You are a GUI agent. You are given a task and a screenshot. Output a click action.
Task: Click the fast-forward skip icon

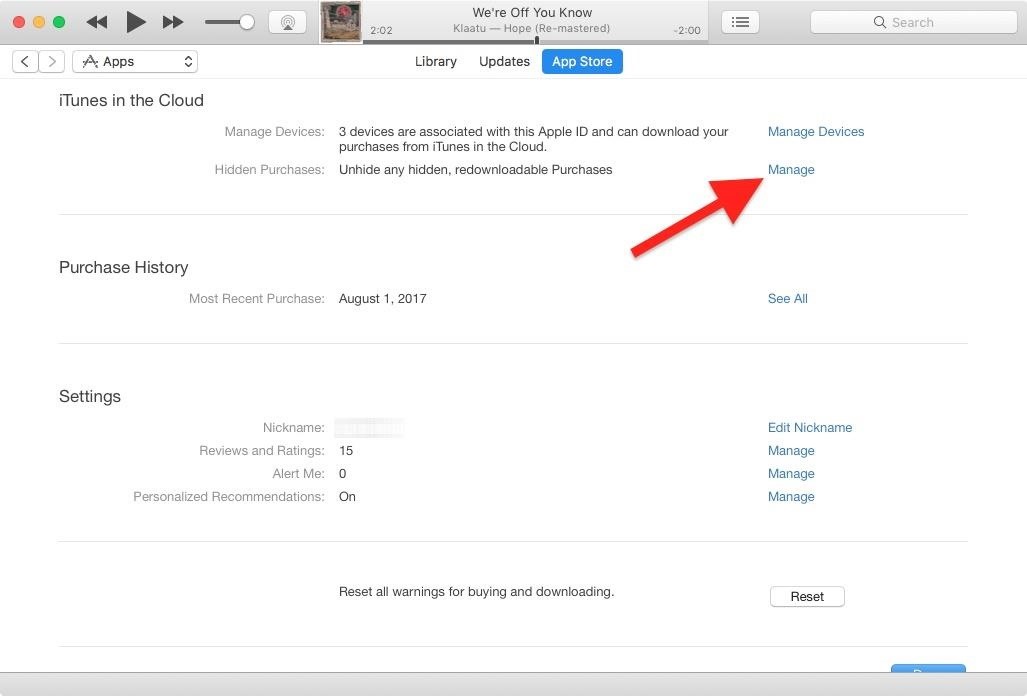pyautogui.click(x=173, y=21)
